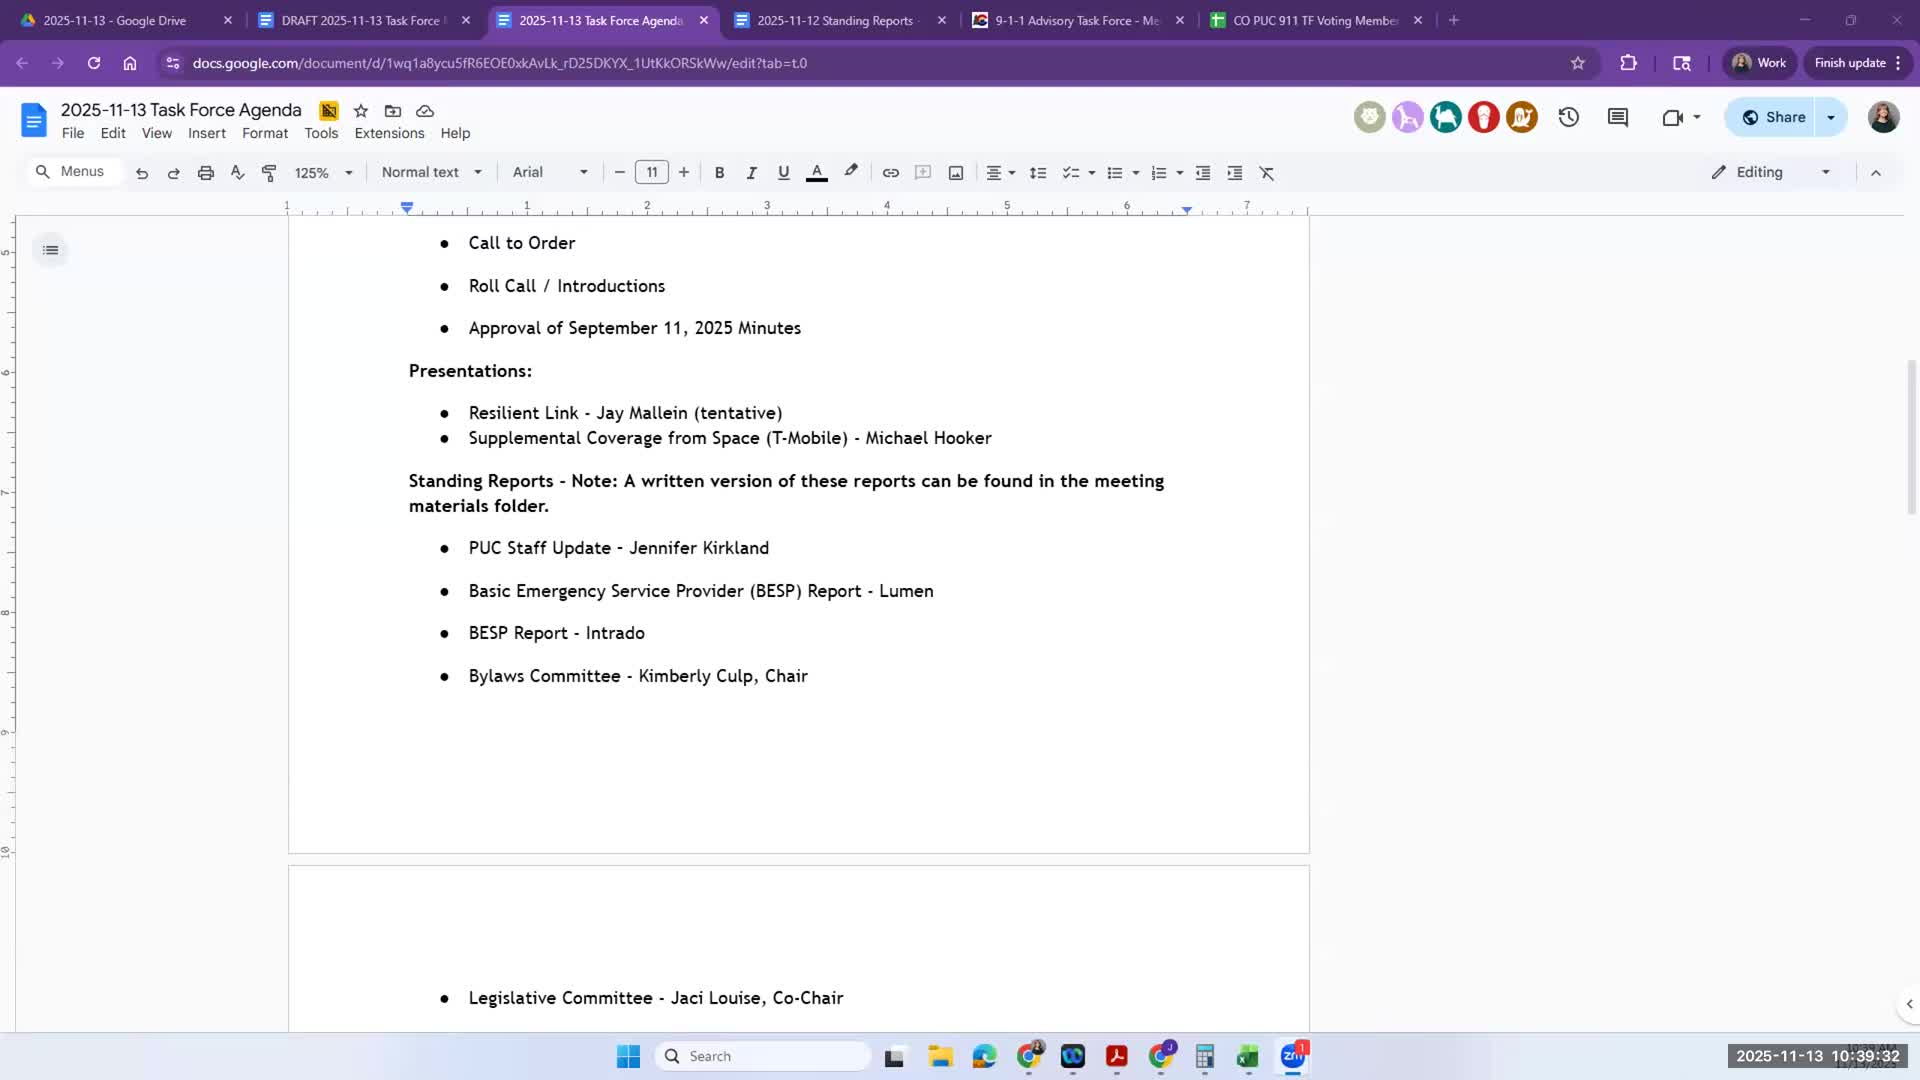Open the Insert link tool
The height and width of the screenshot is (1080, 1920).
tap(890, 173)
